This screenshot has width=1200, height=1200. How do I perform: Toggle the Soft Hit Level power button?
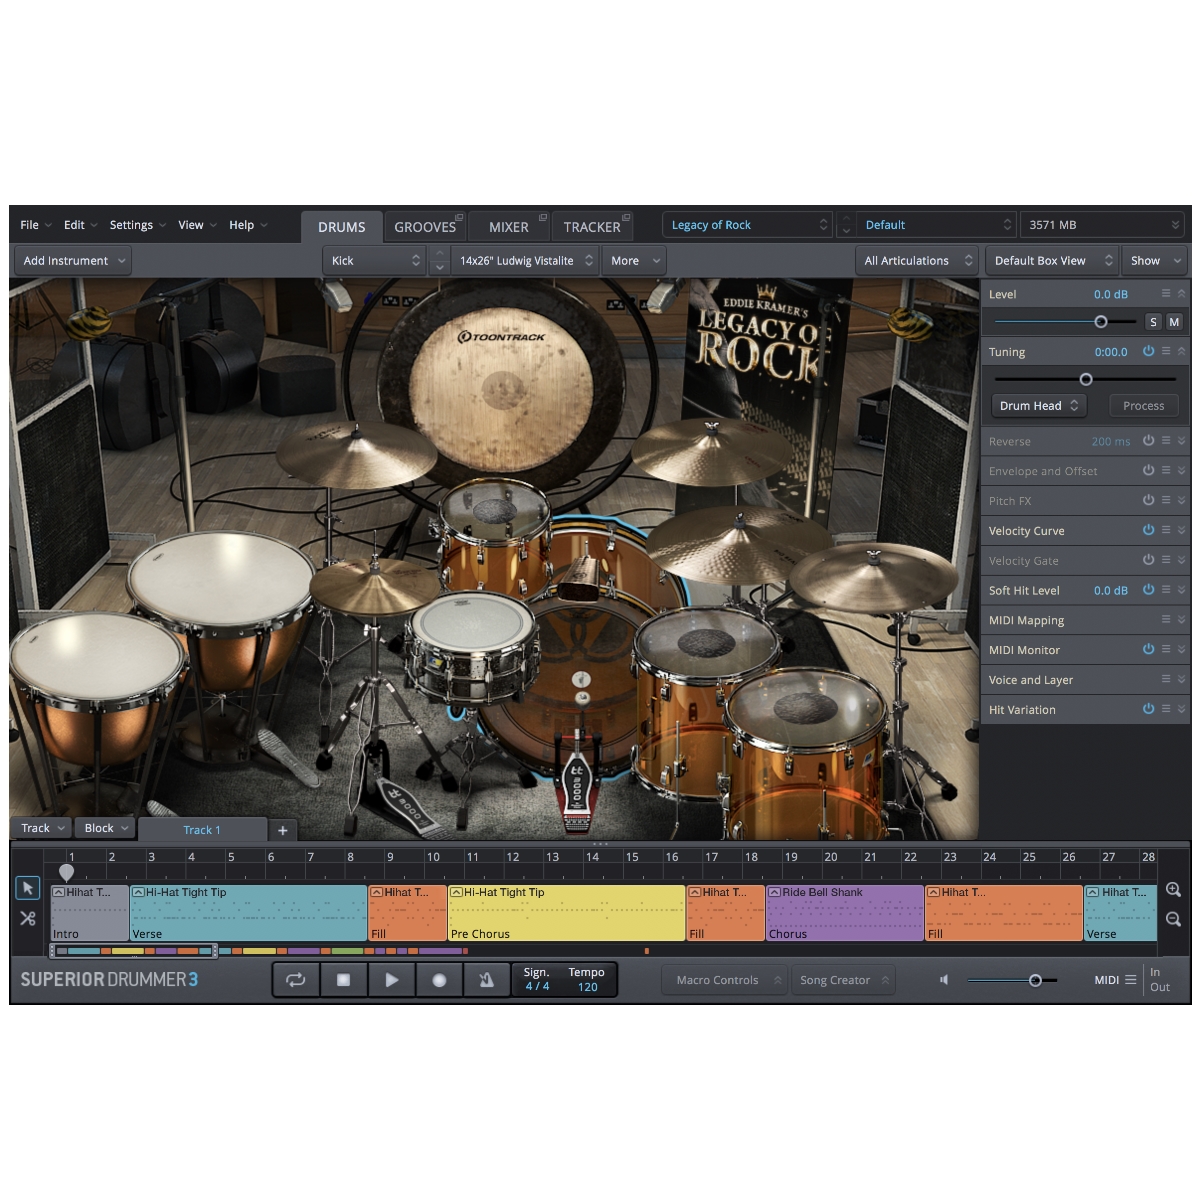tap(1148, 590)
